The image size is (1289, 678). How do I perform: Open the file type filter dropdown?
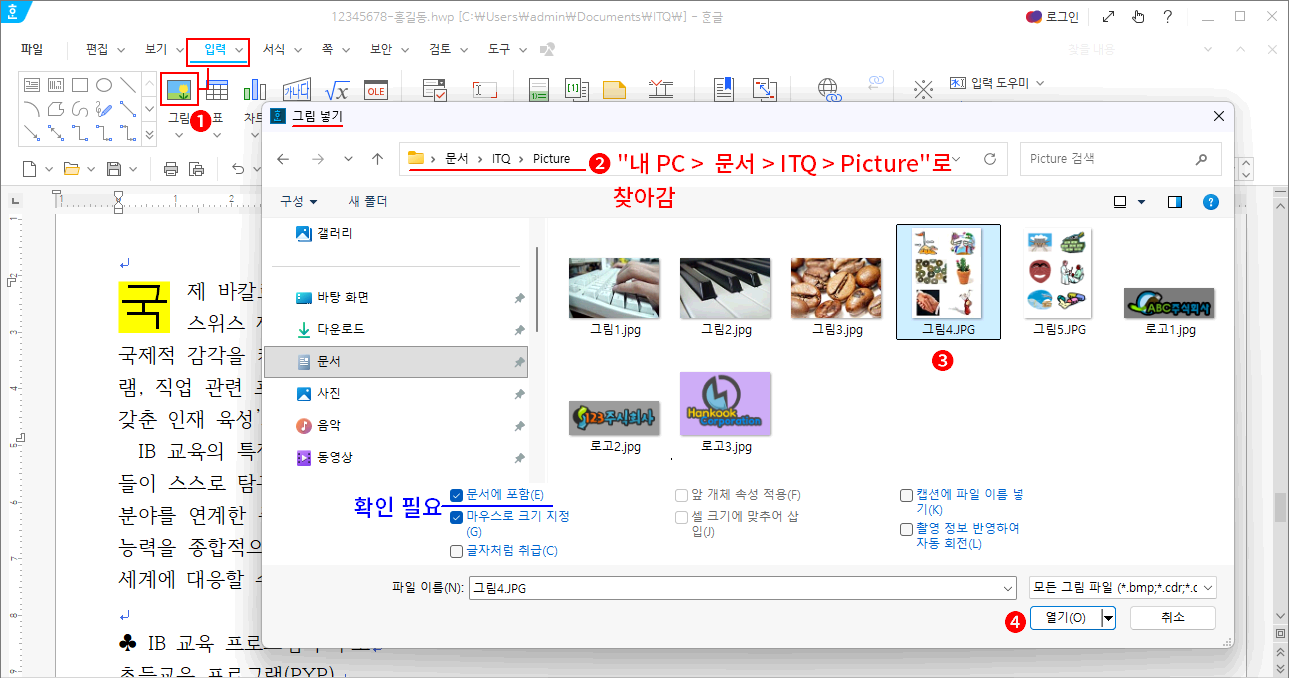[x=1122, y=588]
